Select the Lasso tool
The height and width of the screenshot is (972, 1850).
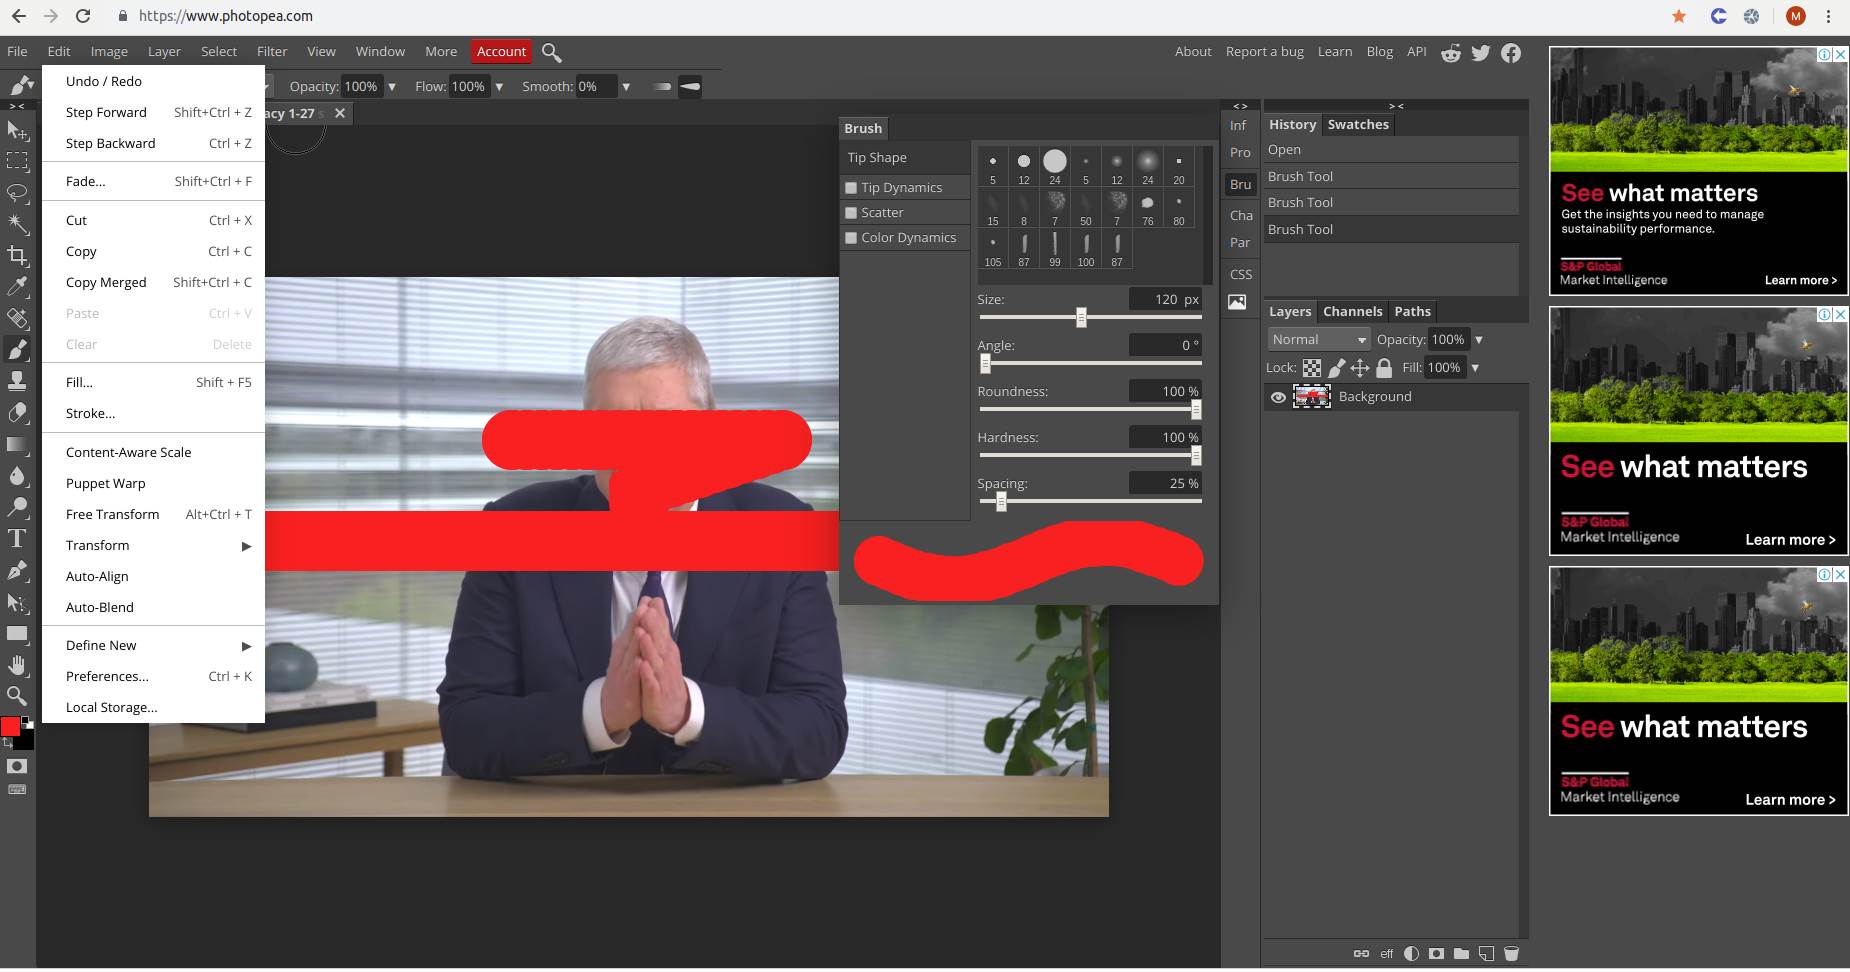point(16,193)
